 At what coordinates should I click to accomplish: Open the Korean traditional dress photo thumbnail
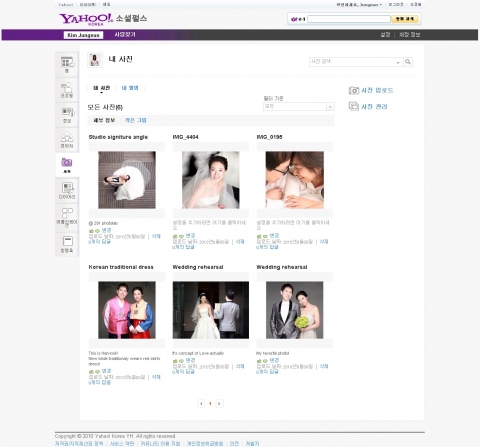(x=127, y=310)
